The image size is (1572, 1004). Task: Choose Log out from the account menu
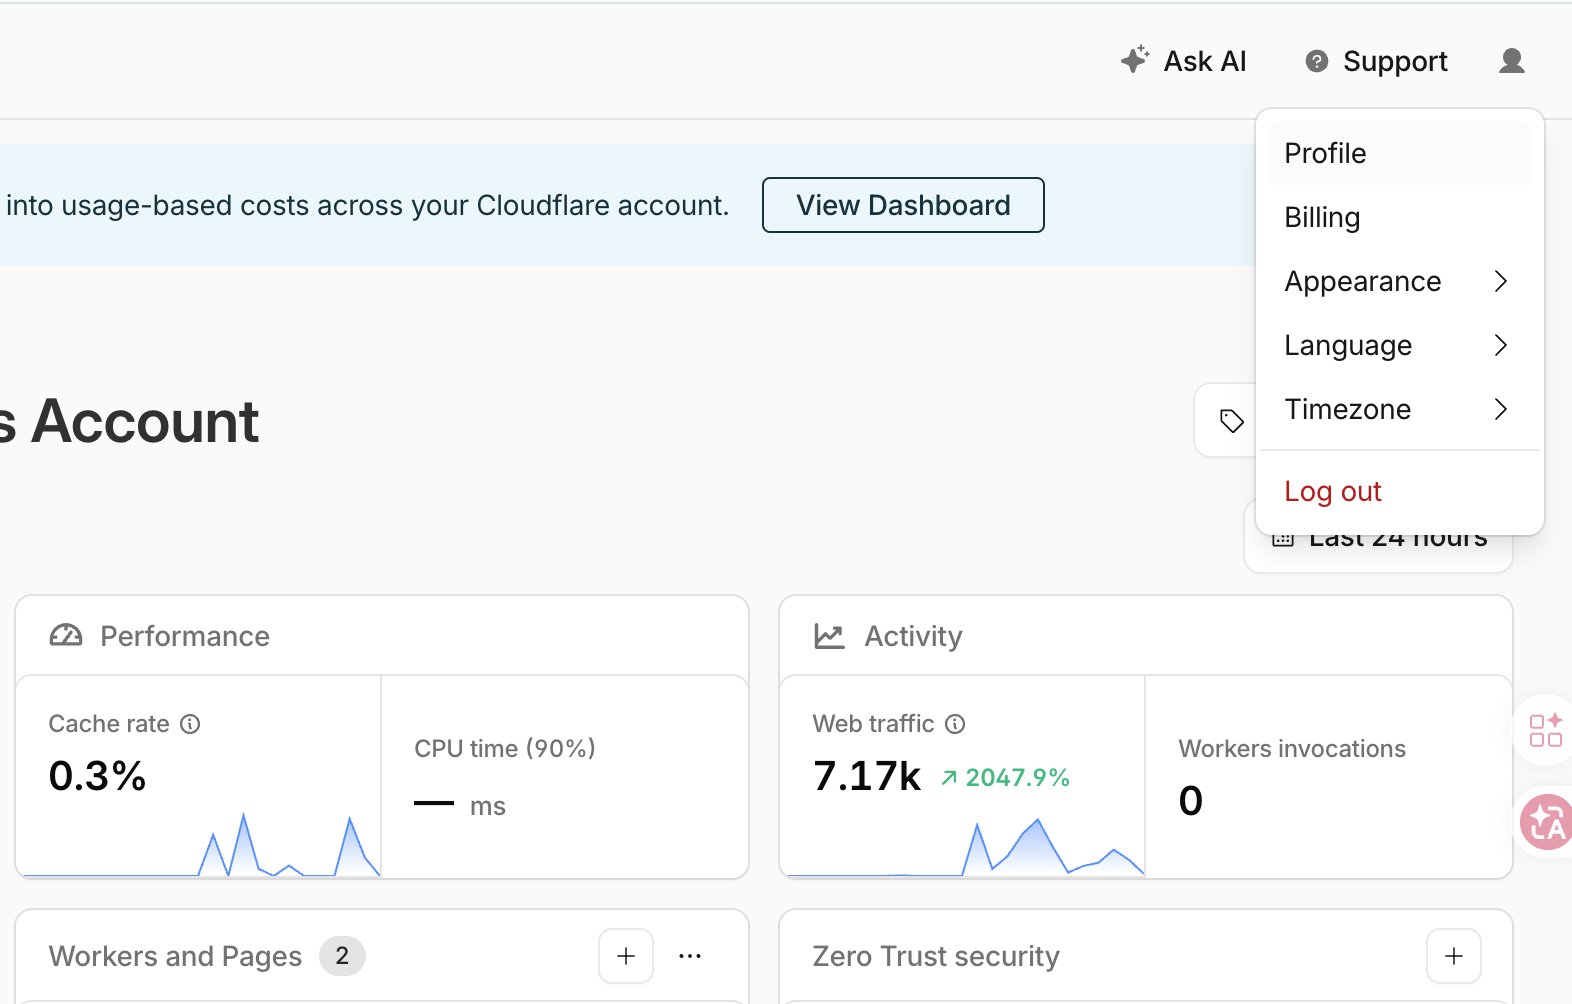(x=1399, y=491)
